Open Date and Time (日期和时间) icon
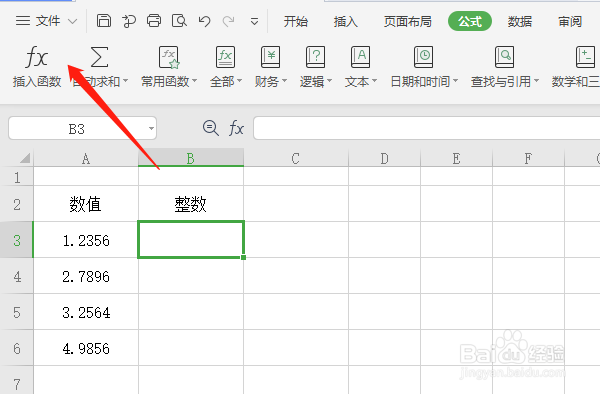Viewport: 600px width, 394px height. [x=423, y=57]
